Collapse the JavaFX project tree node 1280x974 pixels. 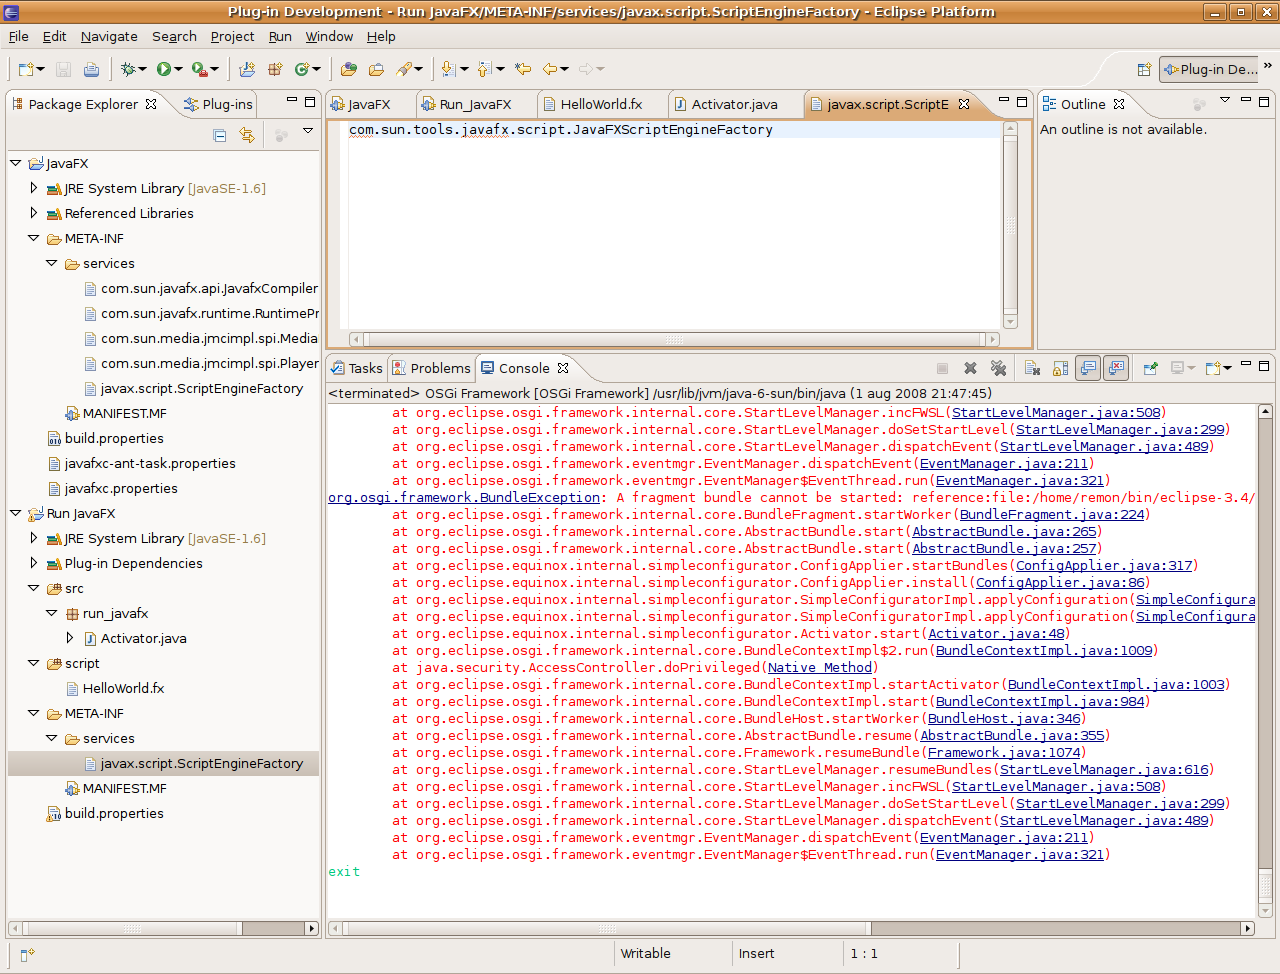pos(16,163)
